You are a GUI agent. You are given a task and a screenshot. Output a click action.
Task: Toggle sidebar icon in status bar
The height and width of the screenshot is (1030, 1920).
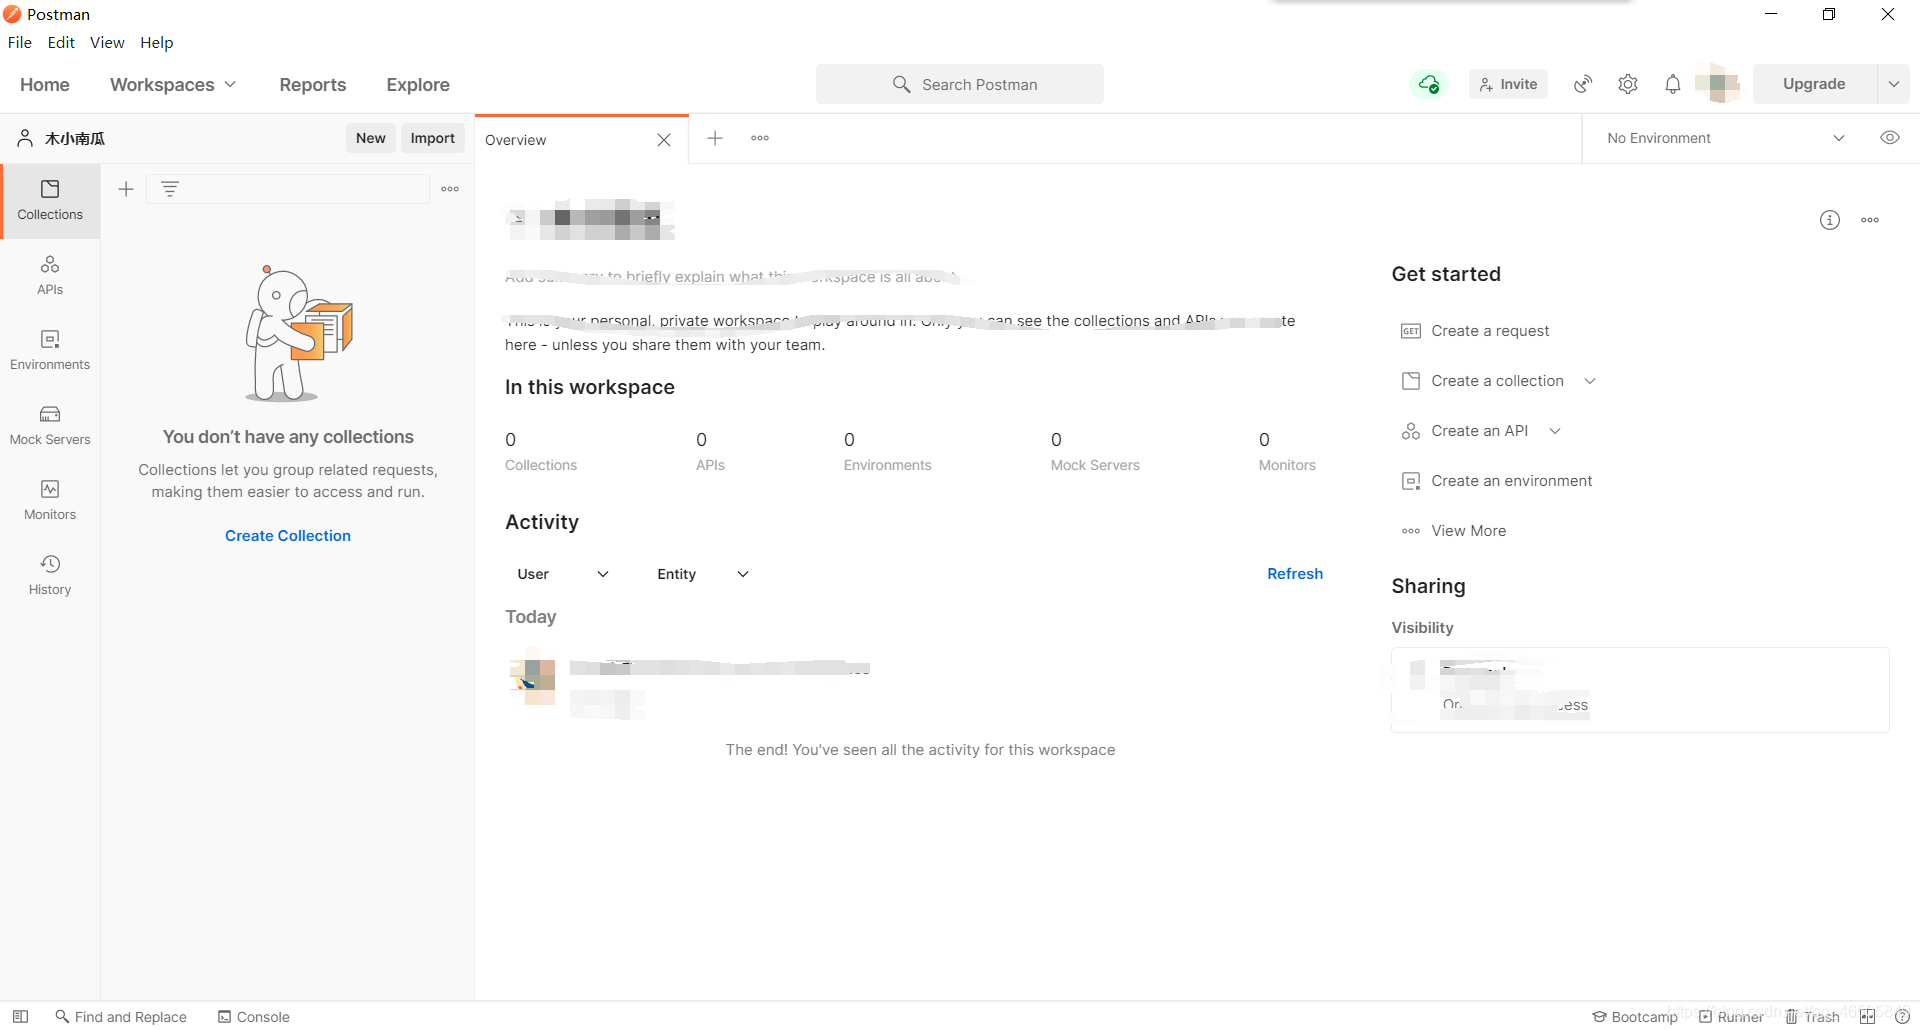coord(20,1016)
